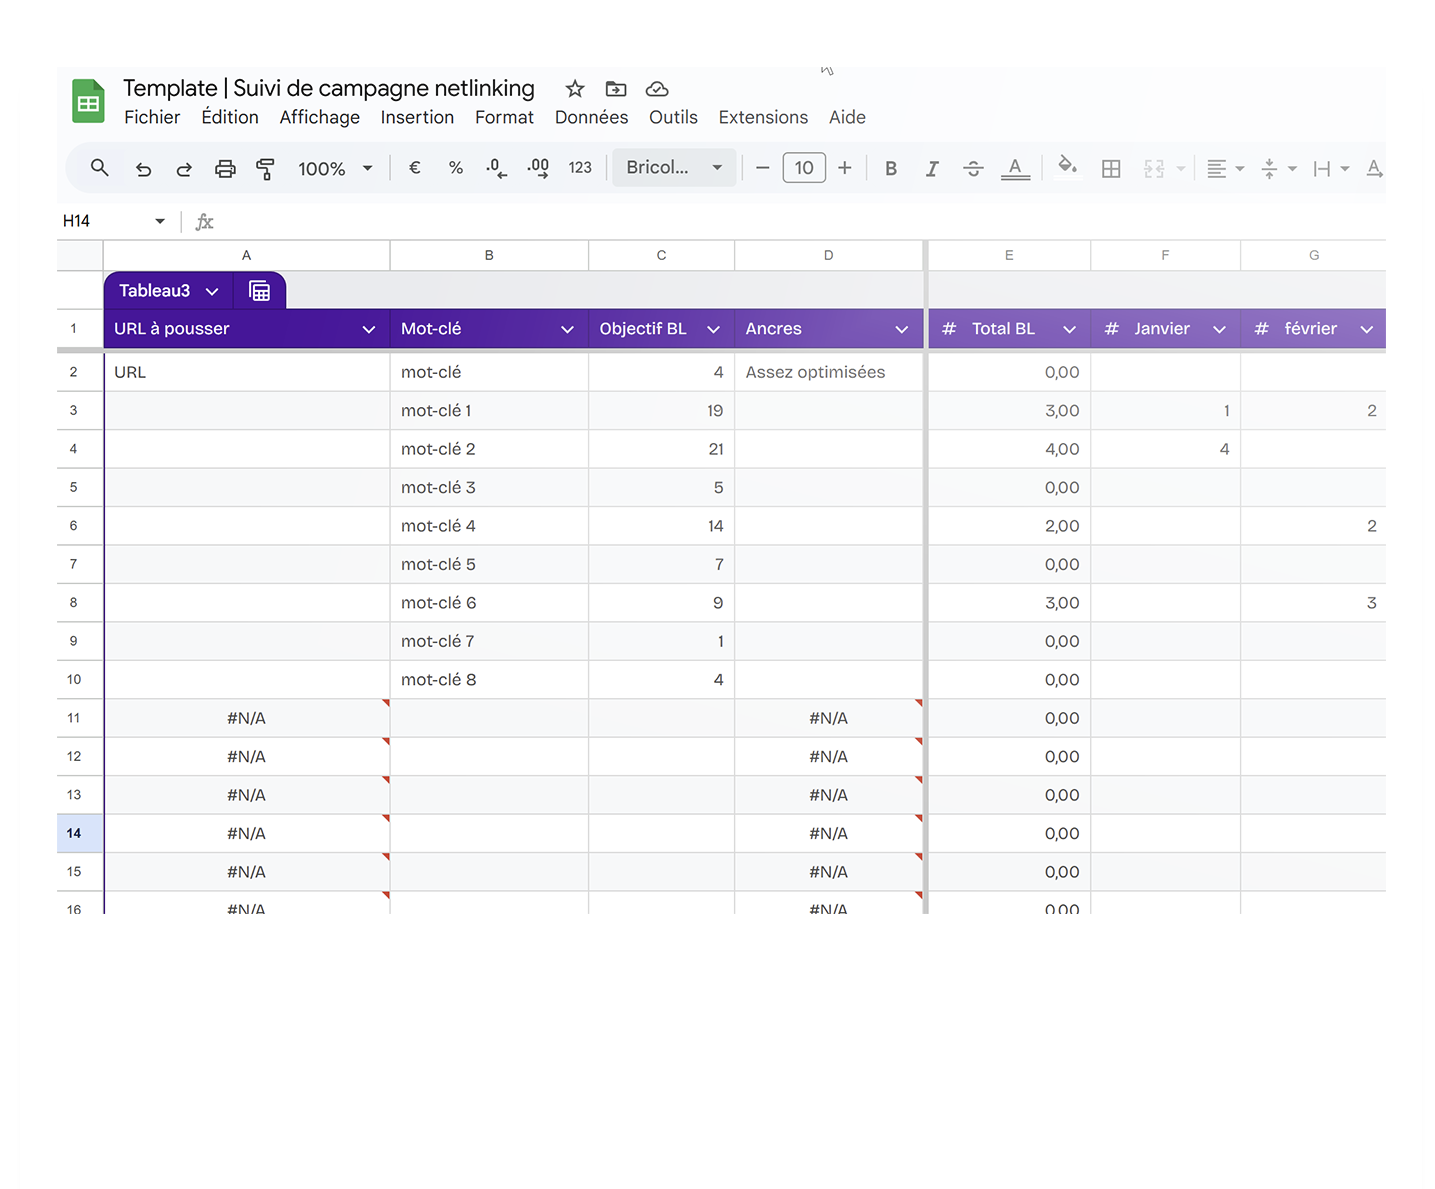Open the Extensions menu
Image resolution: width=1435 pixels, height=1189 pixels.
[x=762, y=117]
